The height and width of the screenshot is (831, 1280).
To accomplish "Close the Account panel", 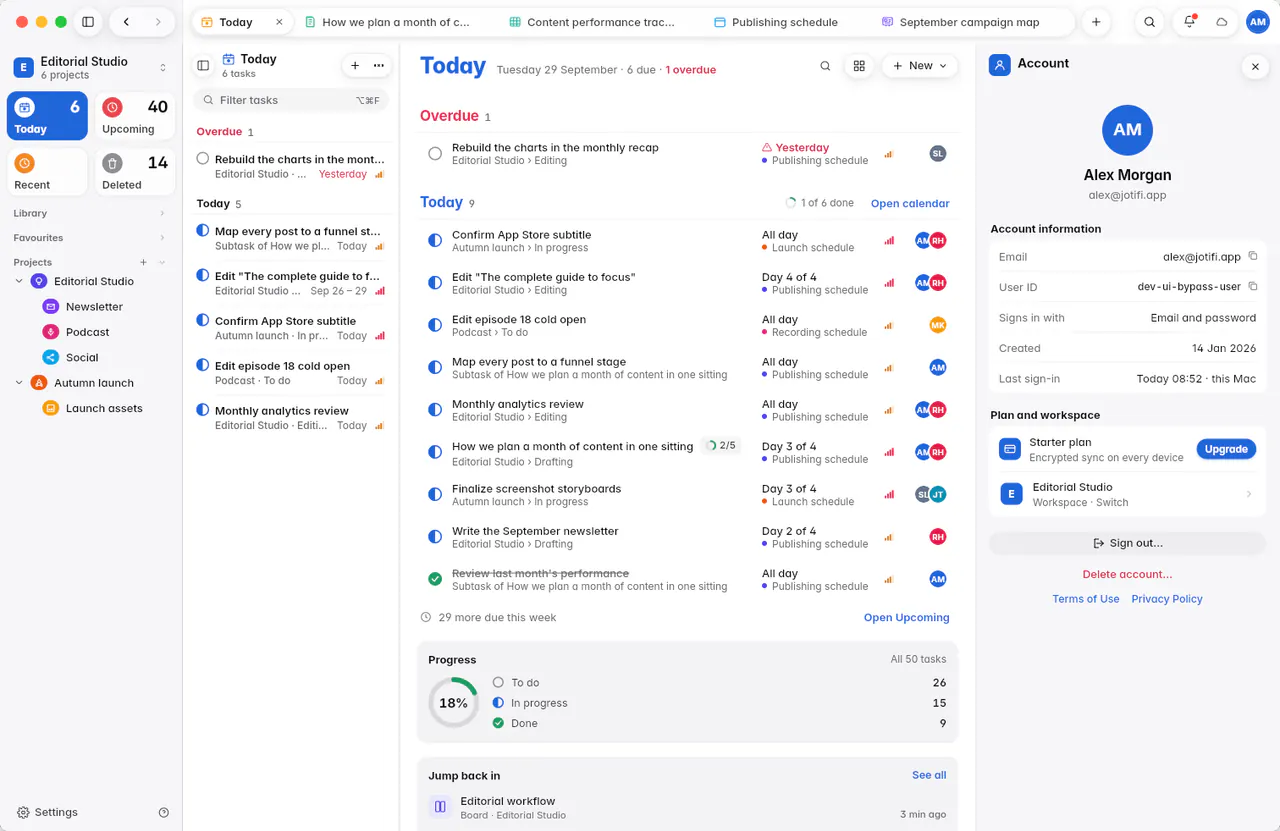I will 1255,66.
